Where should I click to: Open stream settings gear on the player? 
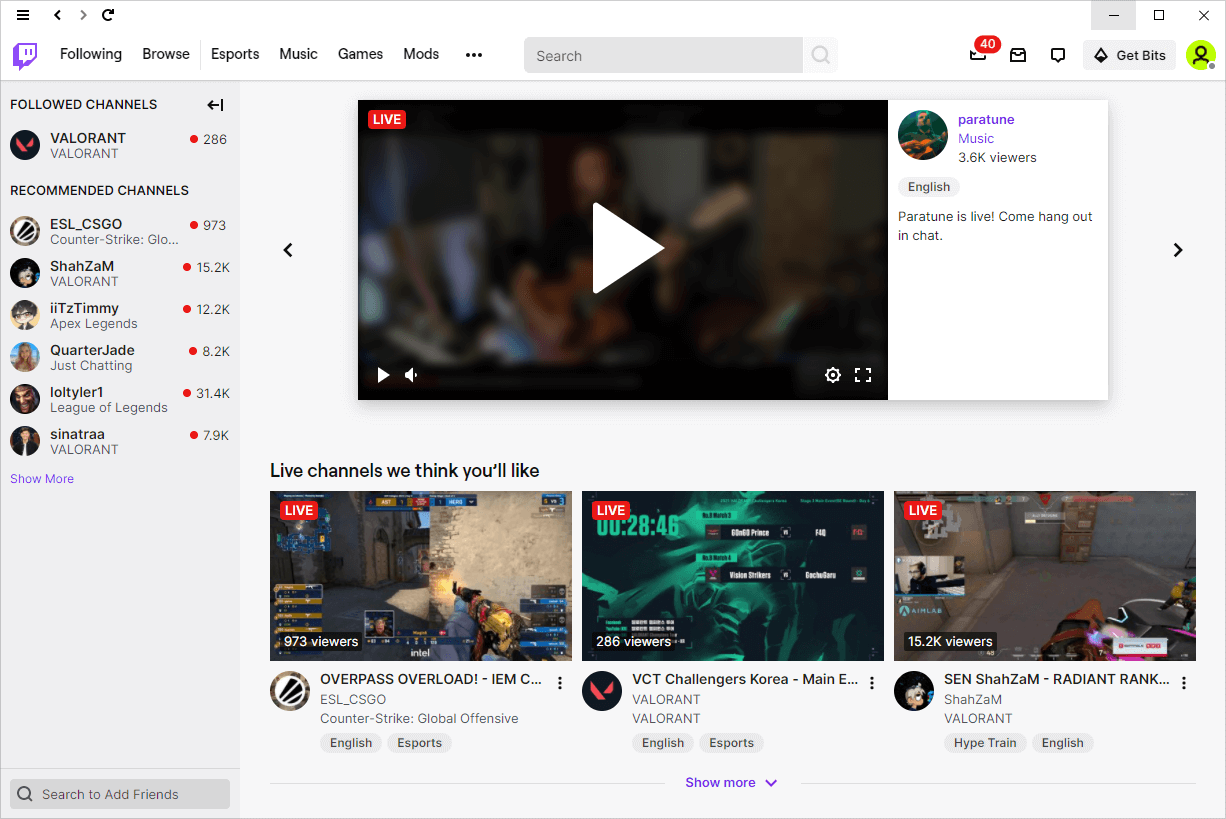[x=833, y=374]
